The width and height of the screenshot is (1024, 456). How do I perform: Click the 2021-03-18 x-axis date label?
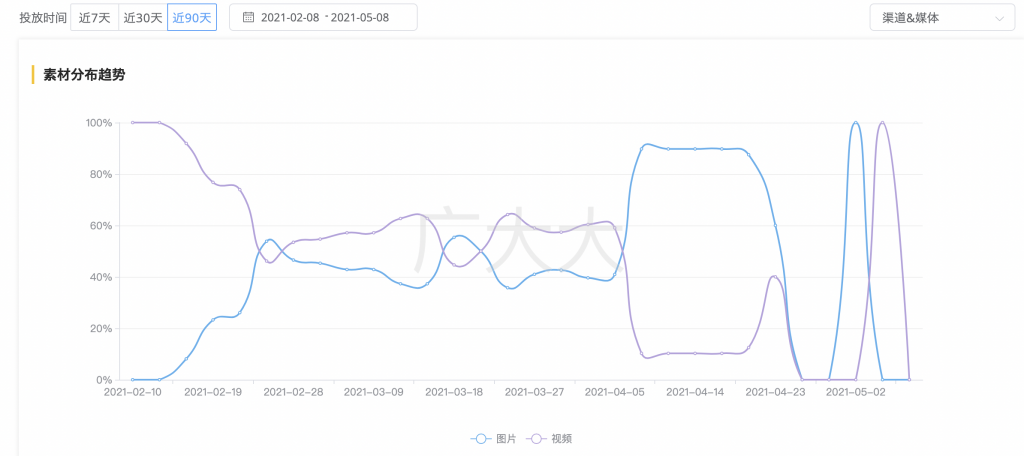[454, 393]
